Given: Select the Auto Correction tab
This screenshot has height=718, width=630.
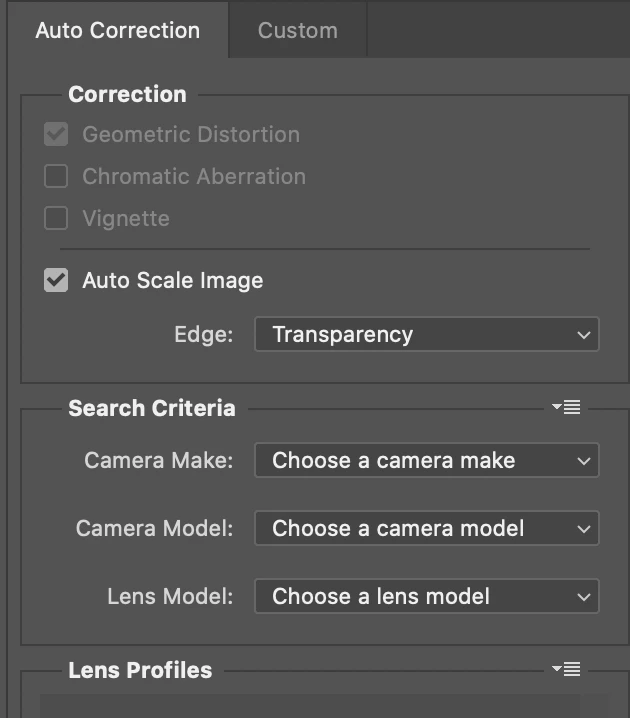Looking at the screenshot, I should pyautogui.click(x=117, y=30).
